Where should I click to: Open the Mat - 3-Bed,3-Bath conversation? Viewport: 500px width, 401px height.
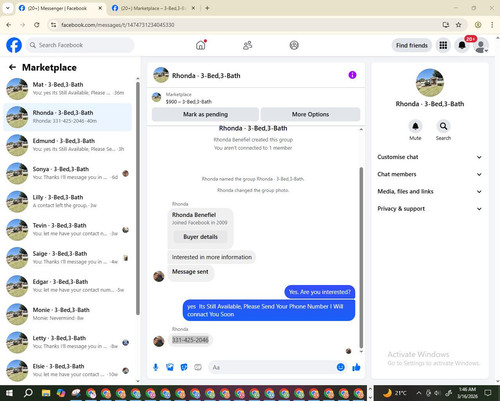(x=67, y=89)
